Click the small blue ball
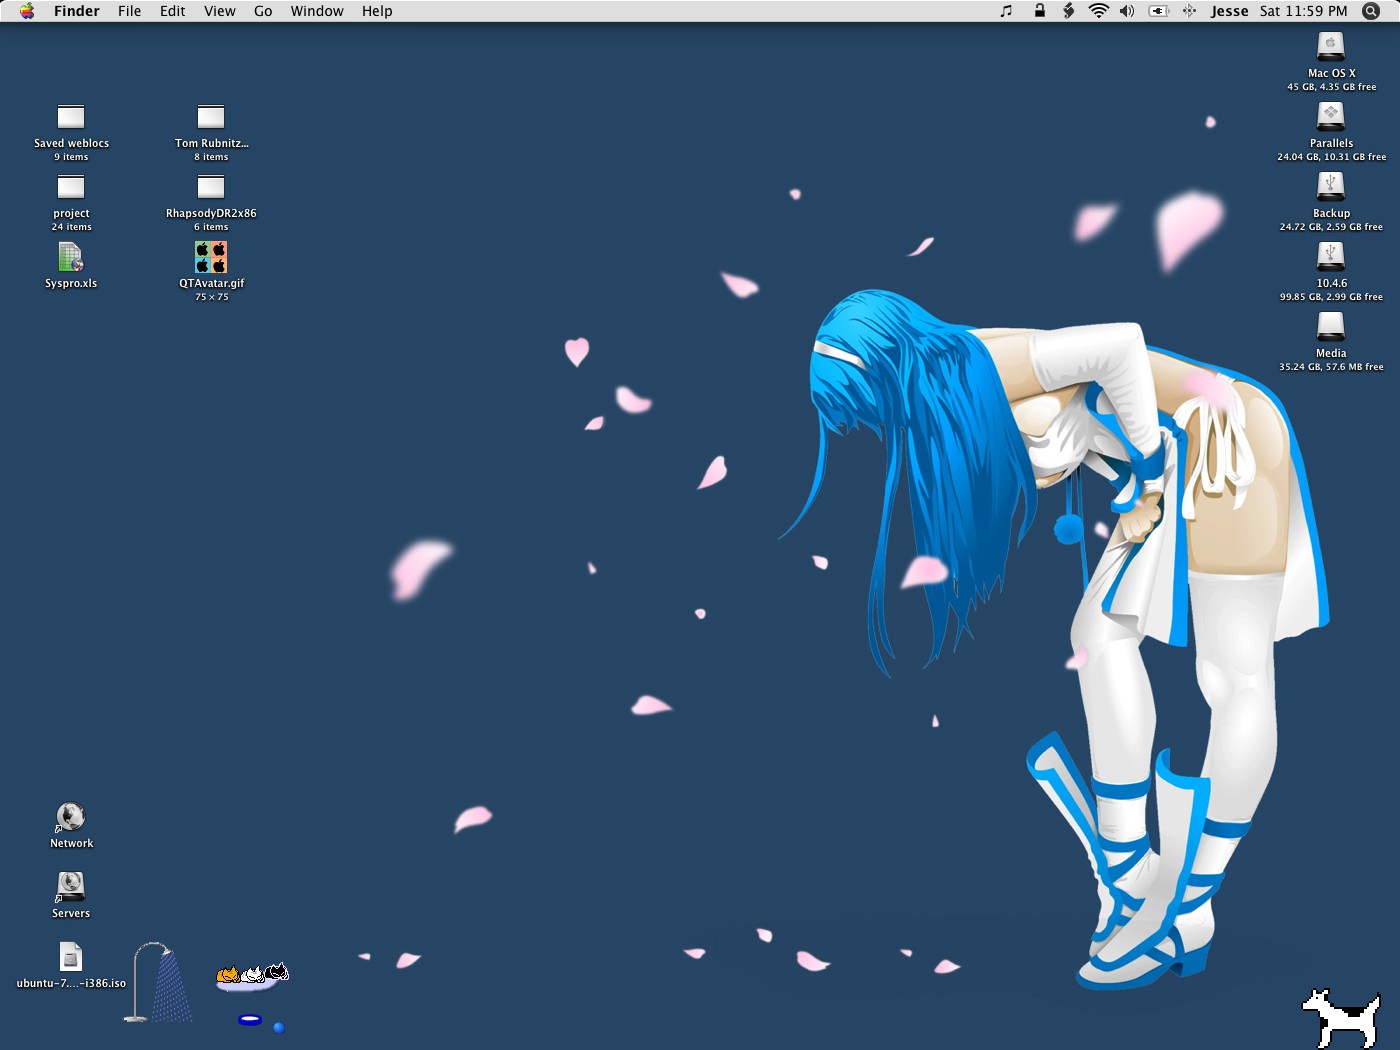Image resolution: width=1400 pixels, height=1050 pixels. (x=278, y=1027)
